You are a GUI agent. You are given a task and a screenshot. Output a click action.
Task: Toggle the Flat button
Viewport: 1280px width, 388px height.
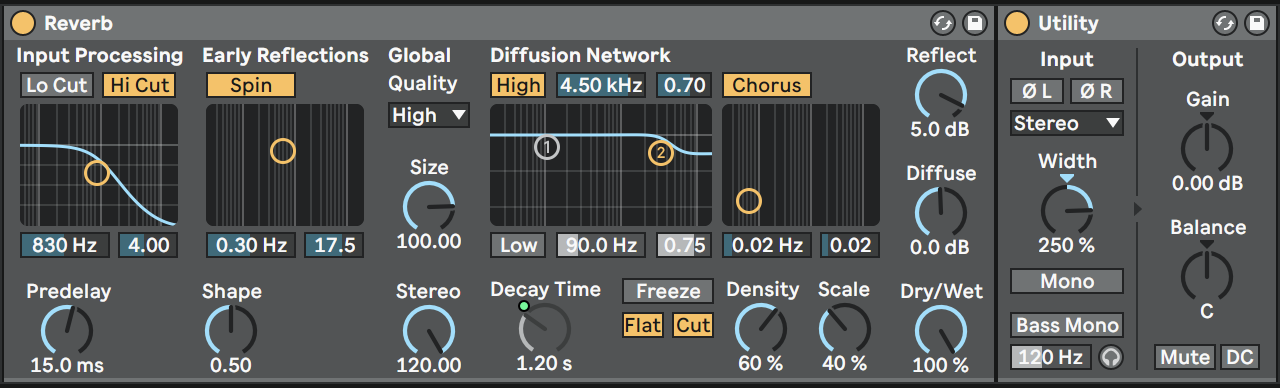coord(643,325)
